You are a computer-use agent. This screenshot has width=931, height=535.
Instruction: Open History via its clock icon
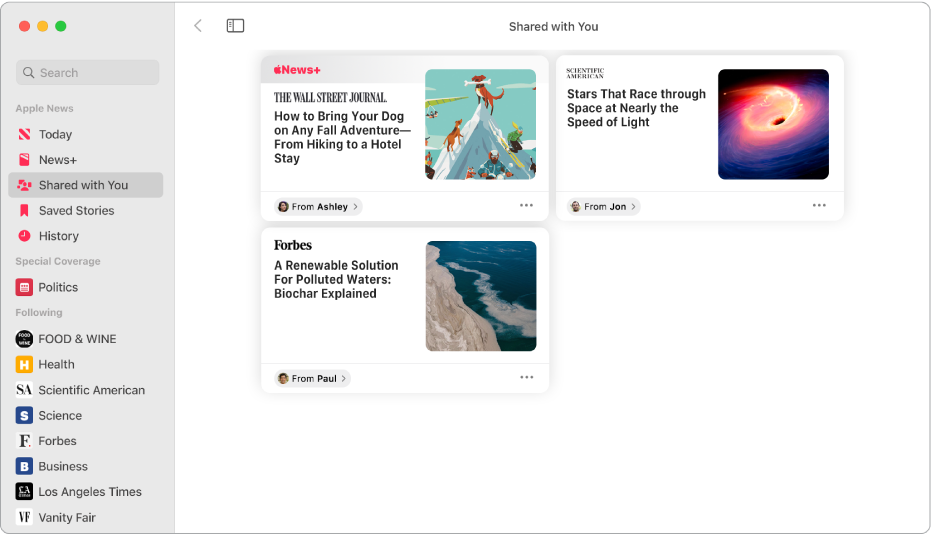24,236
